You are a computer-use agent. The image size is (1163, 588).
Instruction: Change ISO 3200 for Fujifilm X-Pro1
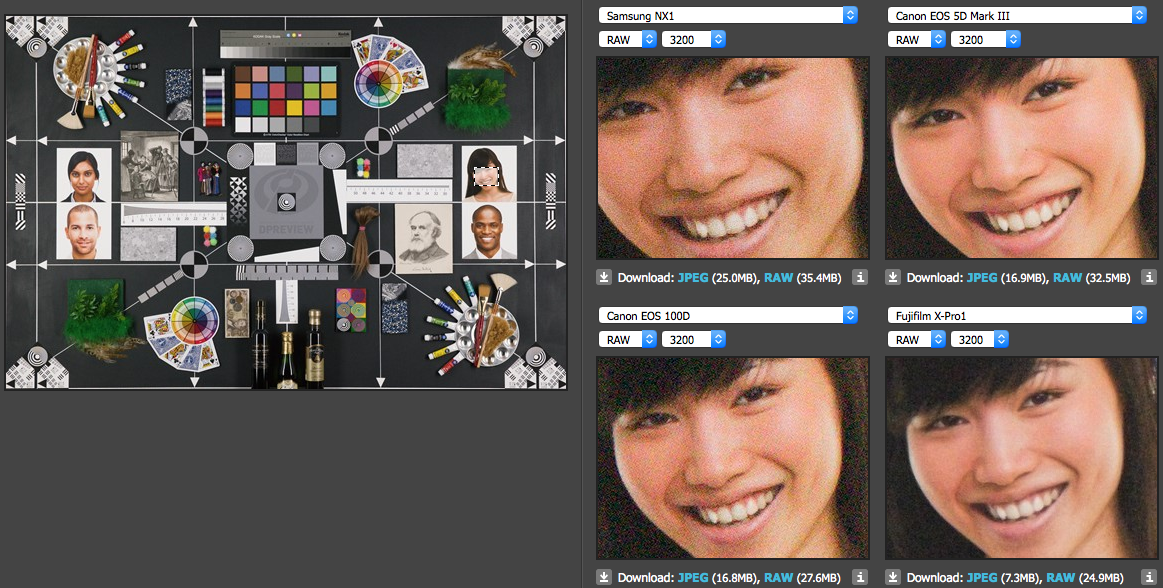pyautogui.click(x=980, y=340)
